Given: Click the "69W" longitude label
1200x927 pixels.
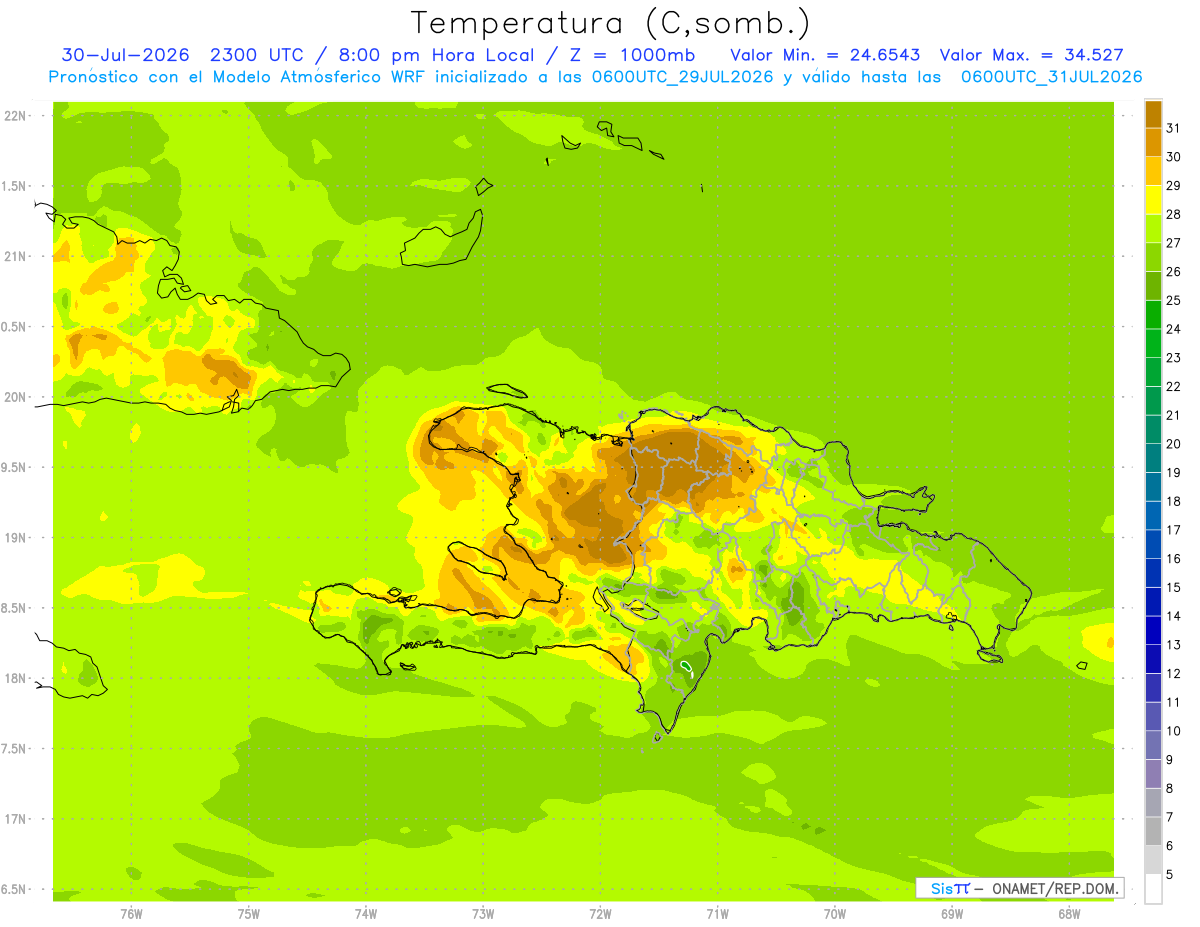Looking at the screenshot, I should 952,913.
